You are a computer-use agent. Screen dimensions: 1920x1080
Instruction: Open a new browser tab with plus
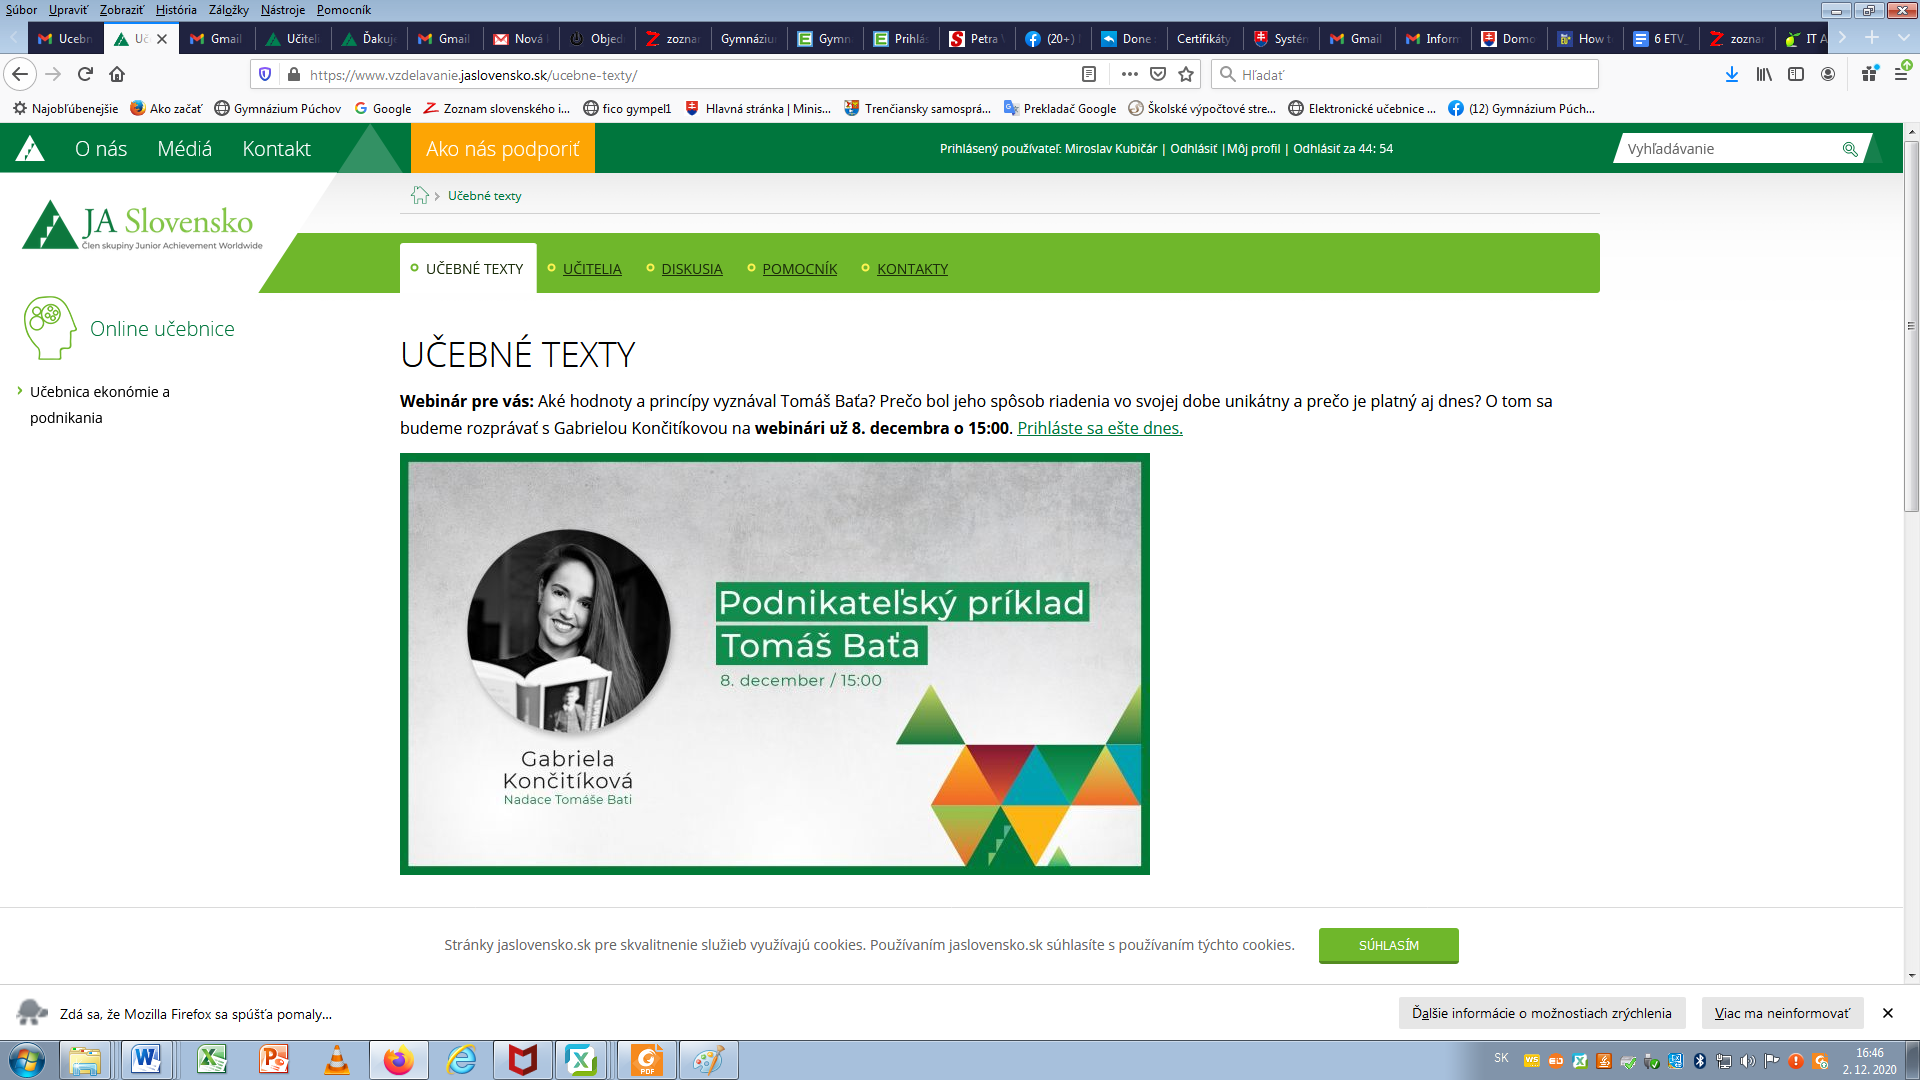tap(1872, 38)
